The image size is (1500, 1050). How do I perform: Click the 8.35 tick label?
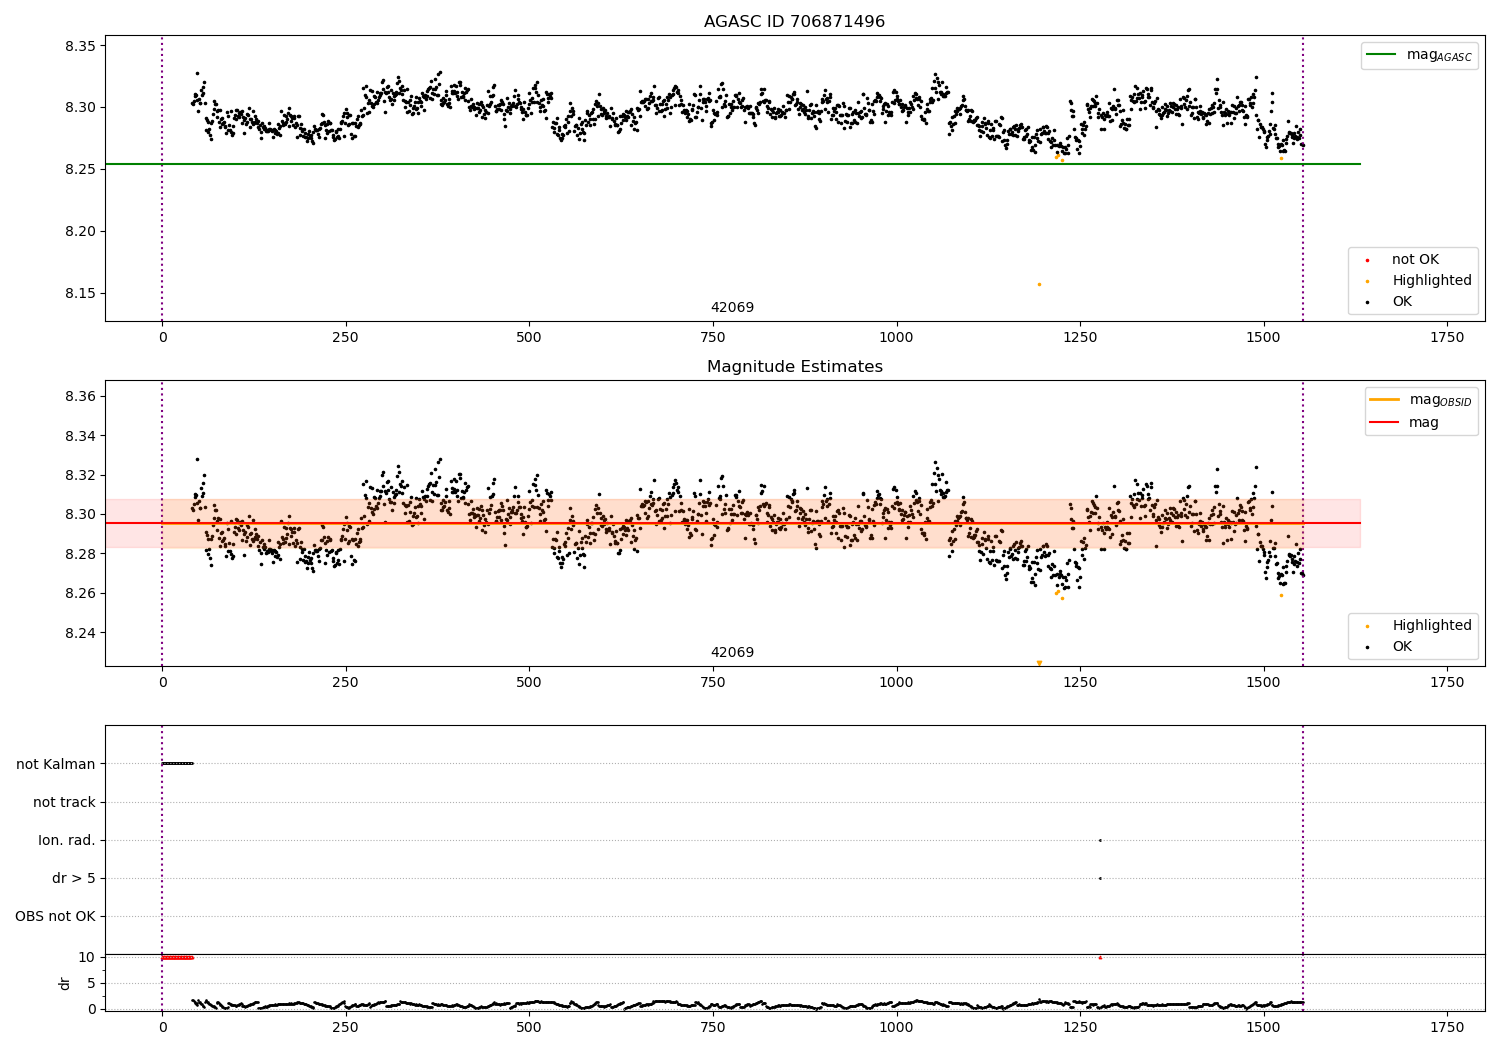(80, 46)
